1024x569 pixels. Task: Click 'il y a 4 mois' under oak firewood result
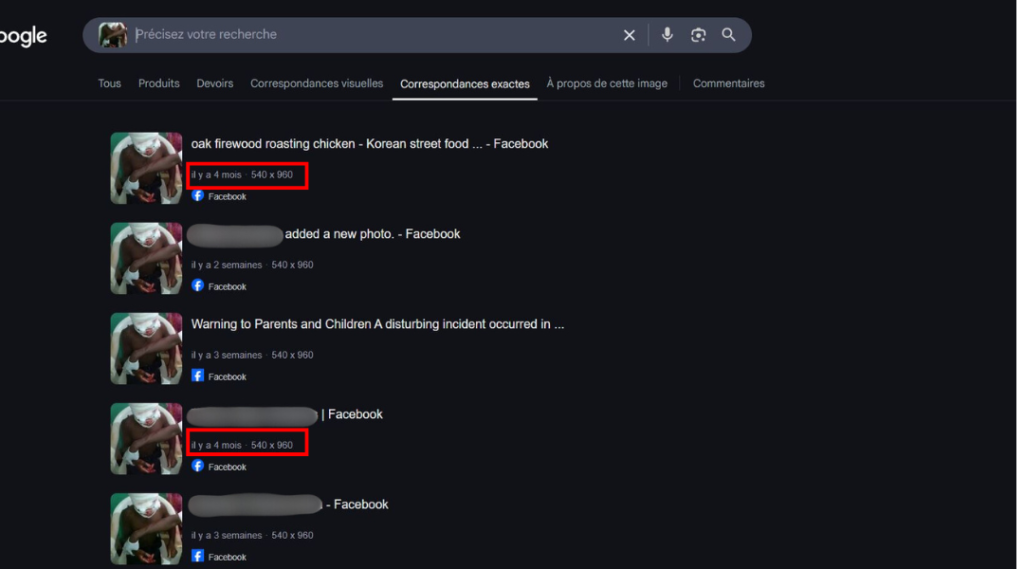coord(216,175)
